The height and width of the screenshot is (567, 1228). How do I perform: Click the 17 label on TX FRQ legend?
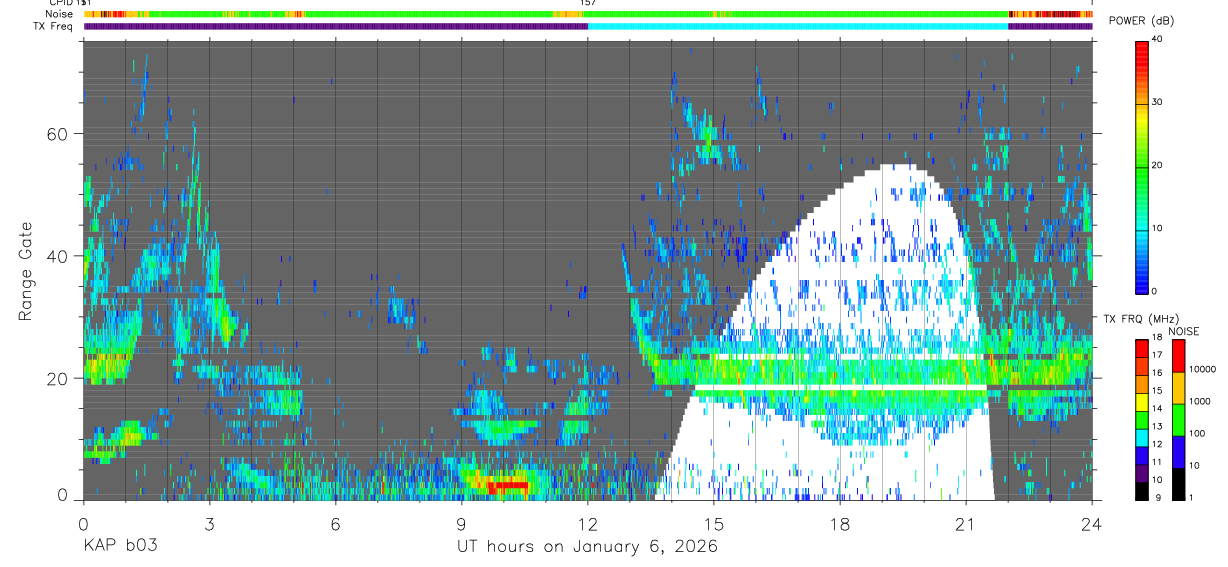click(x=1157, y=355)
